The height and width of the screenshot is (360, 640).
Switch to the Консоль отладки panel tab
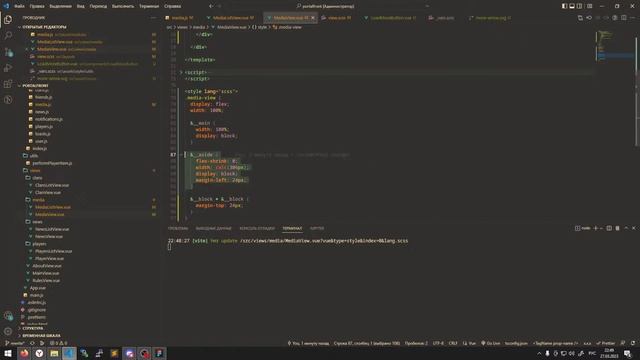(x=257, y=228)
